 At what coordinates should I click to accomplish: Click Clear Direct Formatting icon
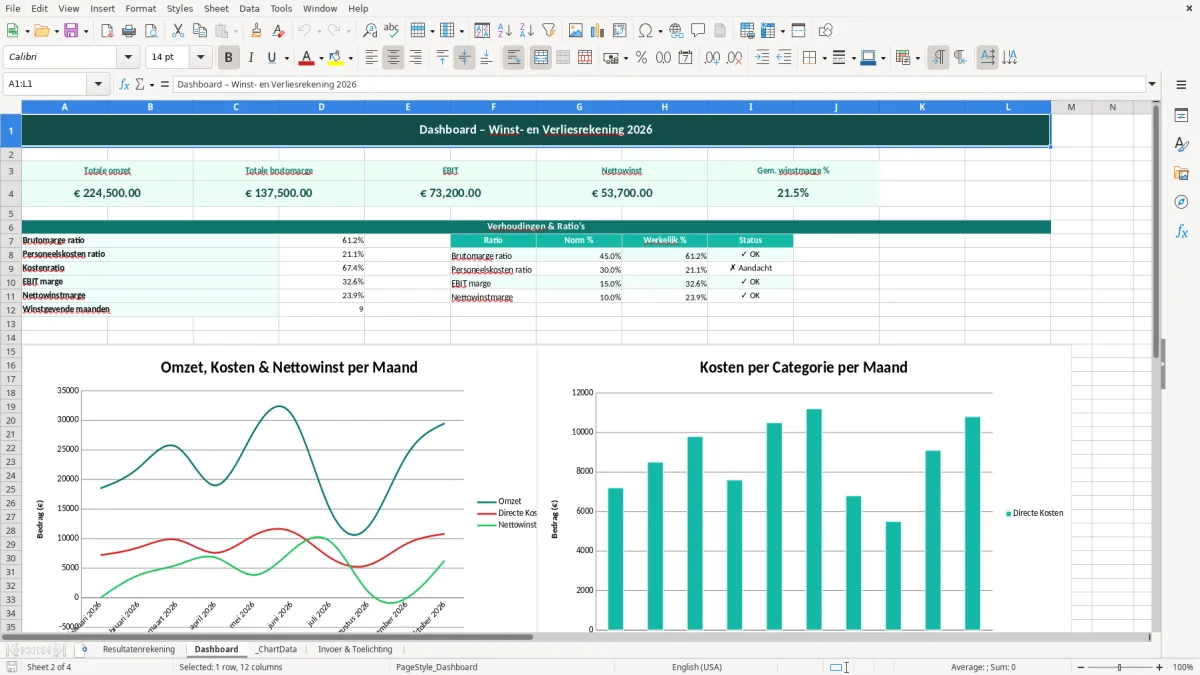point(277,31)
